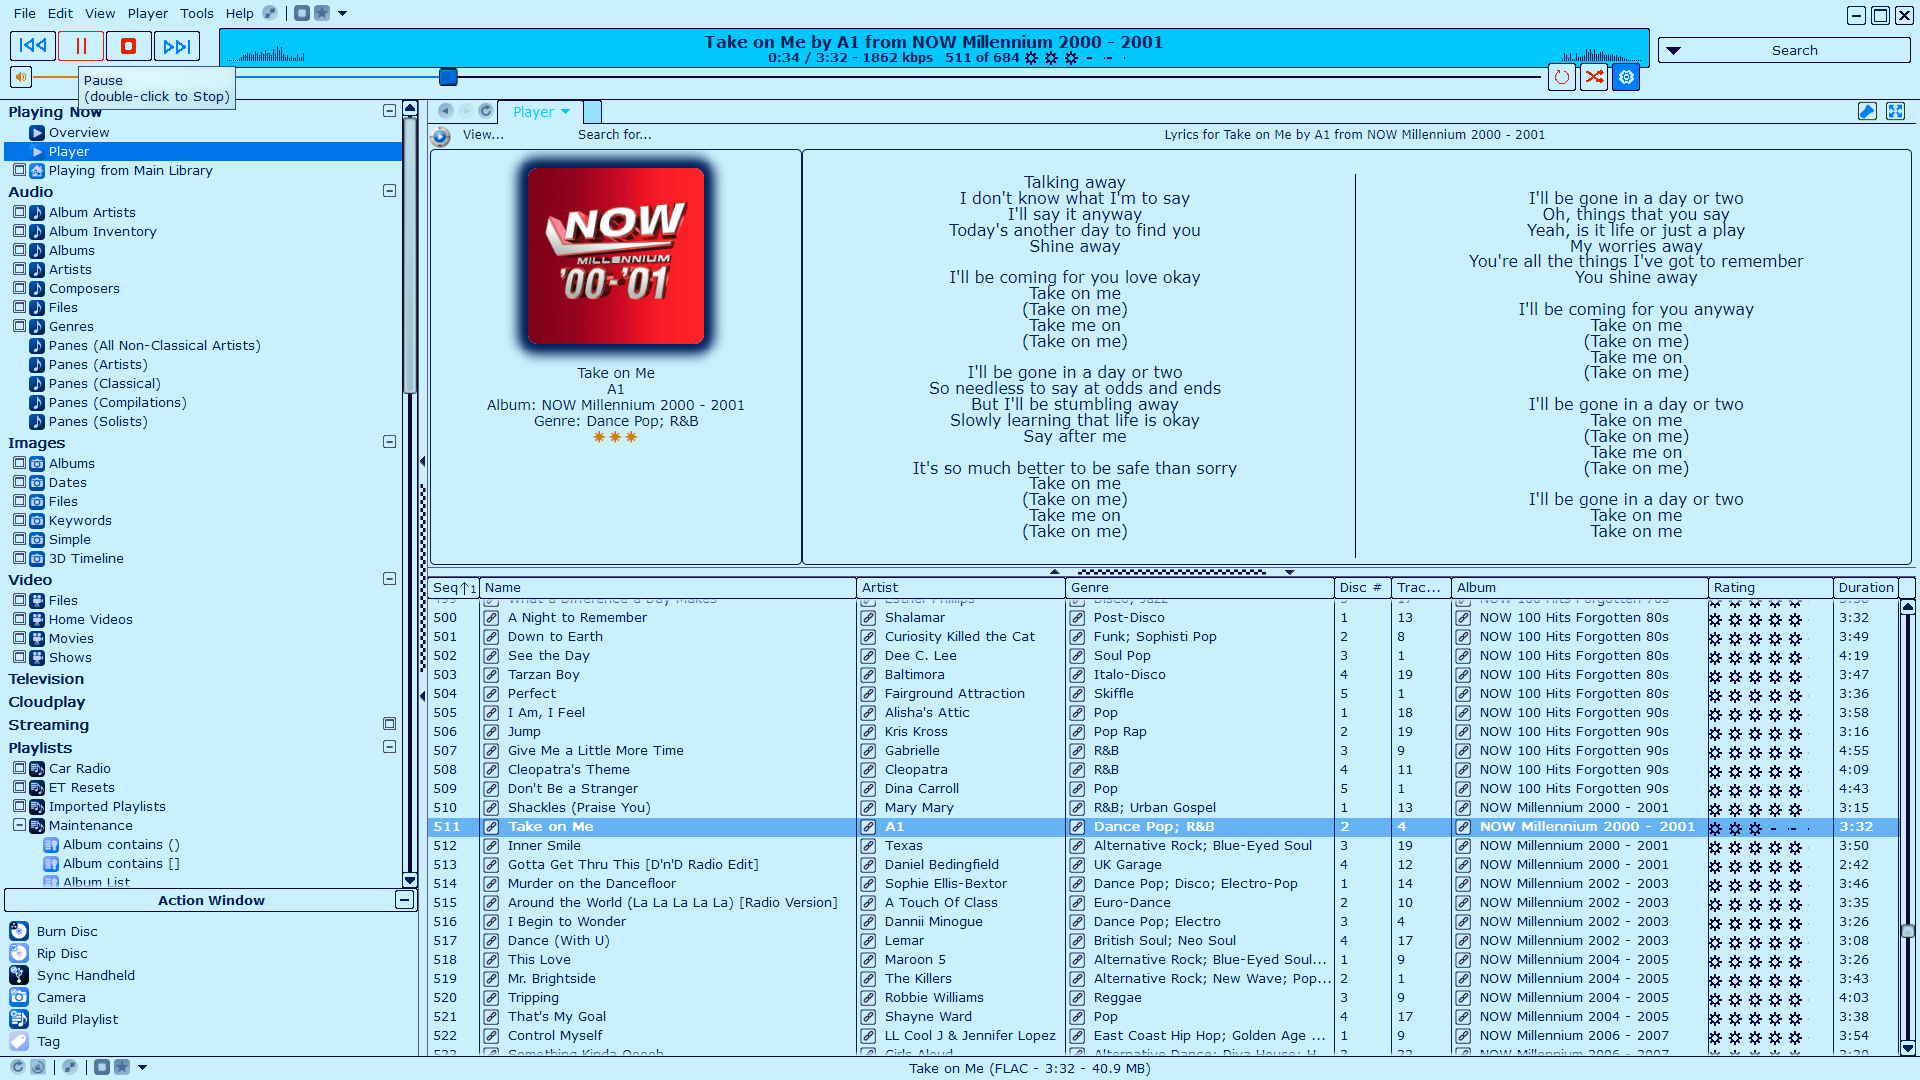Viewport: 1920px width, 1080px height.
Task: Click in the Search input field
Action: pyautogui.click(x=1794, y=50)
